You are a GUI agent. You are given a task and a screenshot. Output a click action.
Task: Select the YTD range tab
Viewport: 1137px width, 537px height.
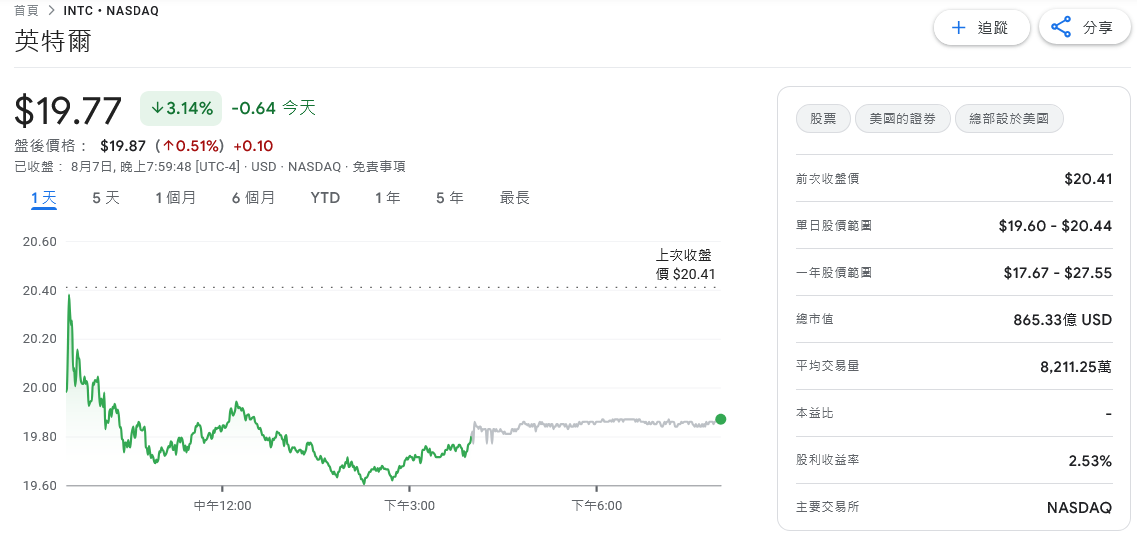325,198
